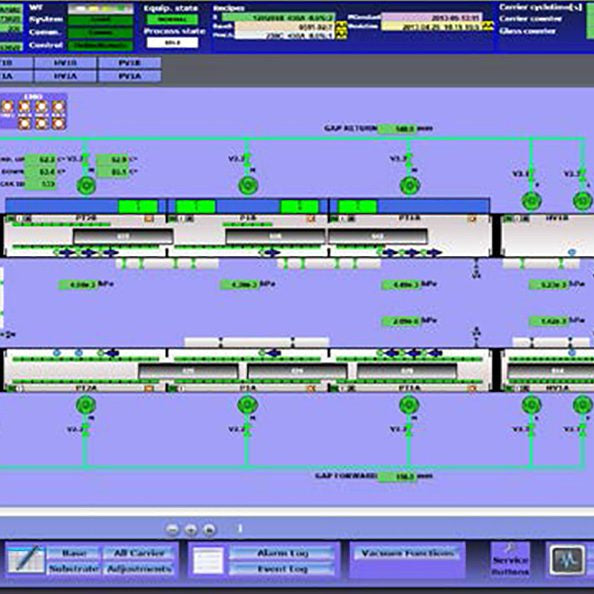594x594 pixels.
Task: Click valve on return line above second pump
Action: pos(247,160)
